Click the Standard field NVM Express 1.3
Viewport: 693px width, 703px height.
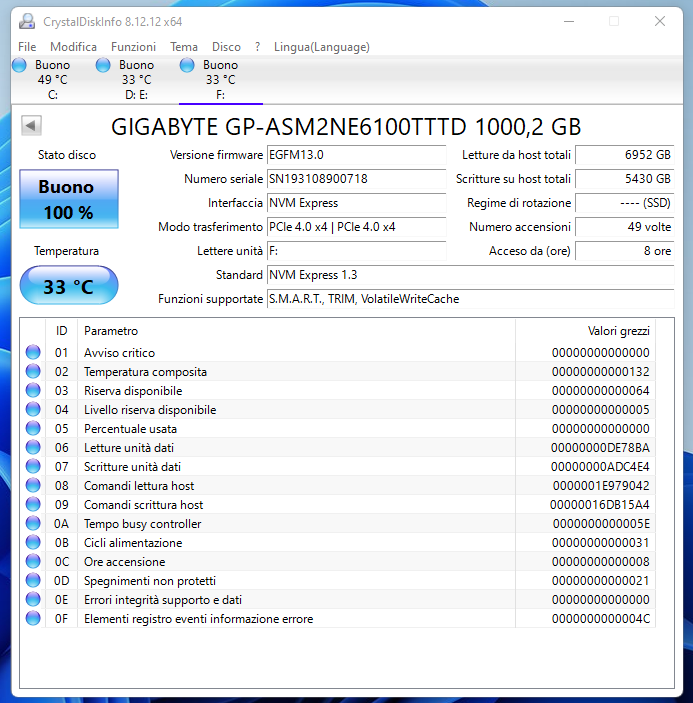471,275
